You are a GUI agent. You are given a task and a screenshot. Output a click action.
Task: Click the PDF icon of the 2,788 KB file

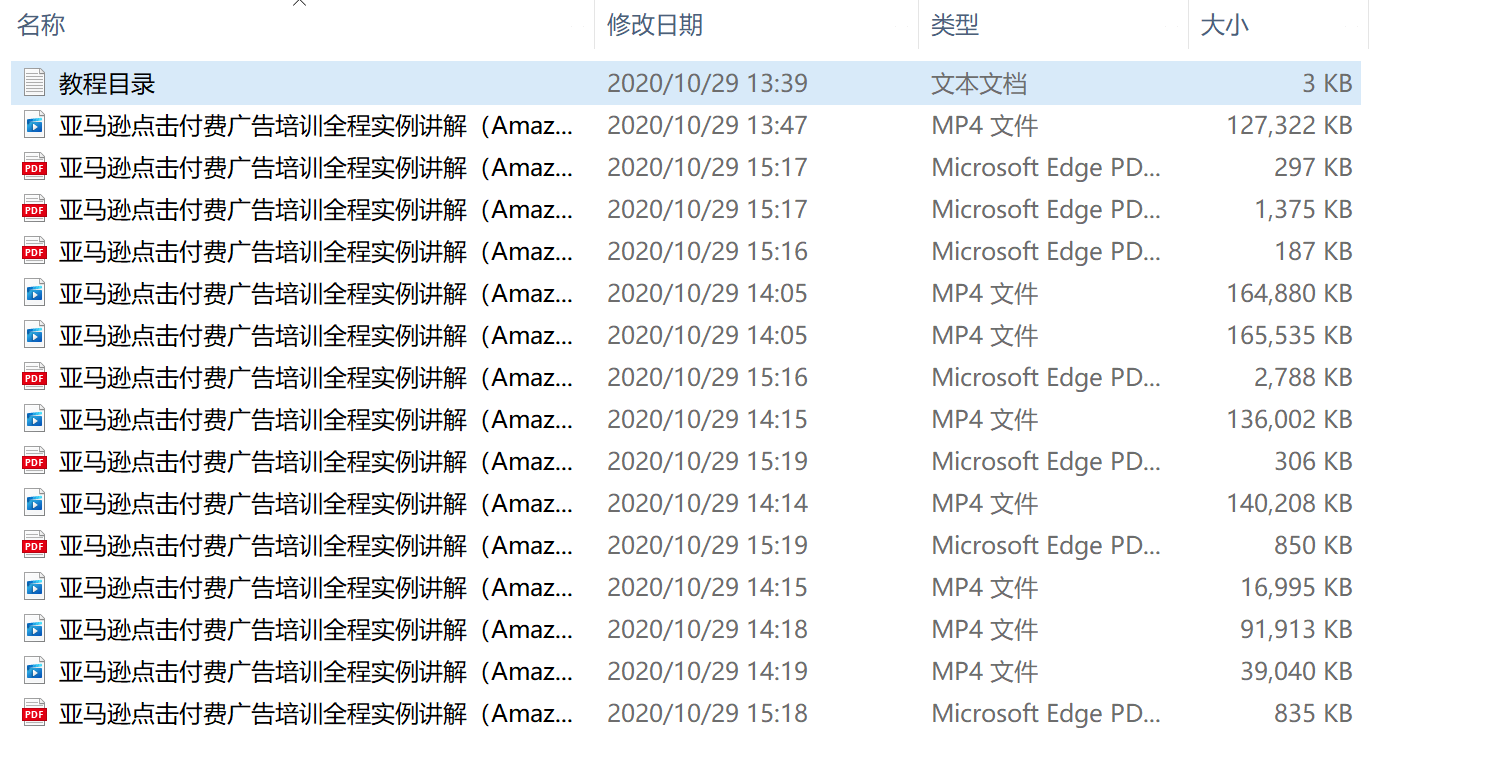point(35,377)
